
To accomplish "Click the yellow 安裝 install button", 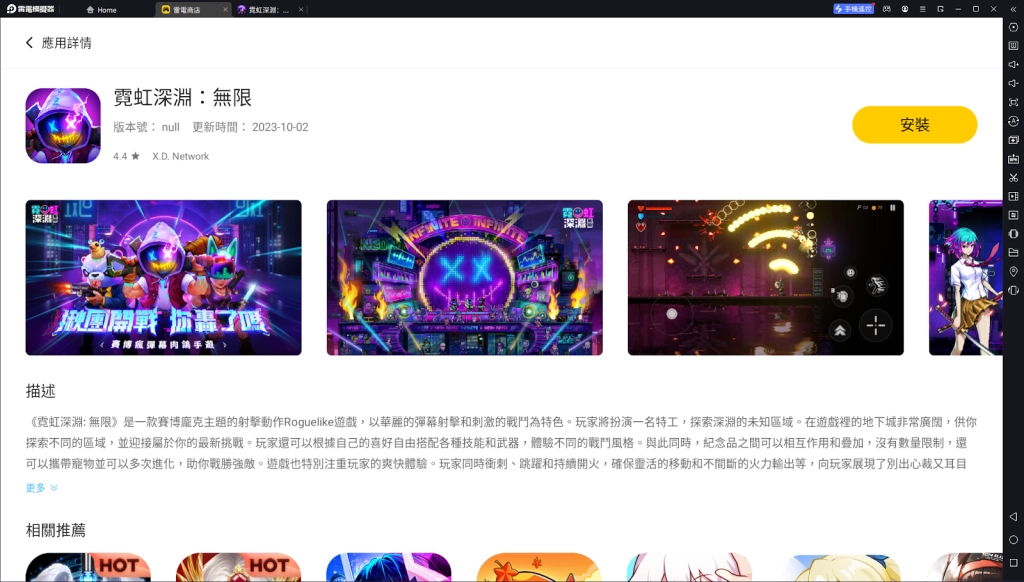I will coord(914,125).
